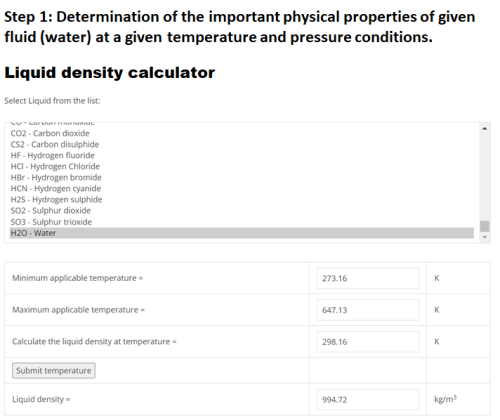Click the list scrollbar up arrow

pos(485,128)
